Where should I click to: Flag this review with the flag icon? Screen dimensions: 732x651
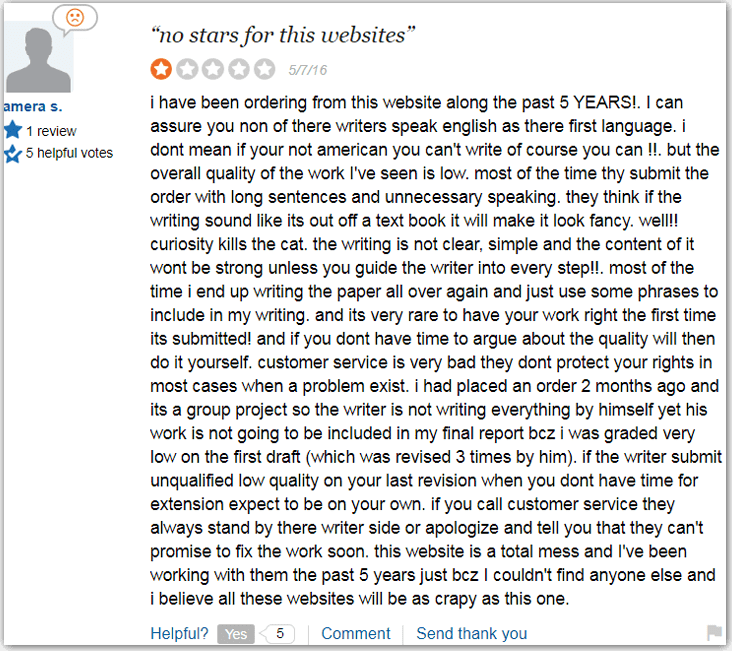714,632
